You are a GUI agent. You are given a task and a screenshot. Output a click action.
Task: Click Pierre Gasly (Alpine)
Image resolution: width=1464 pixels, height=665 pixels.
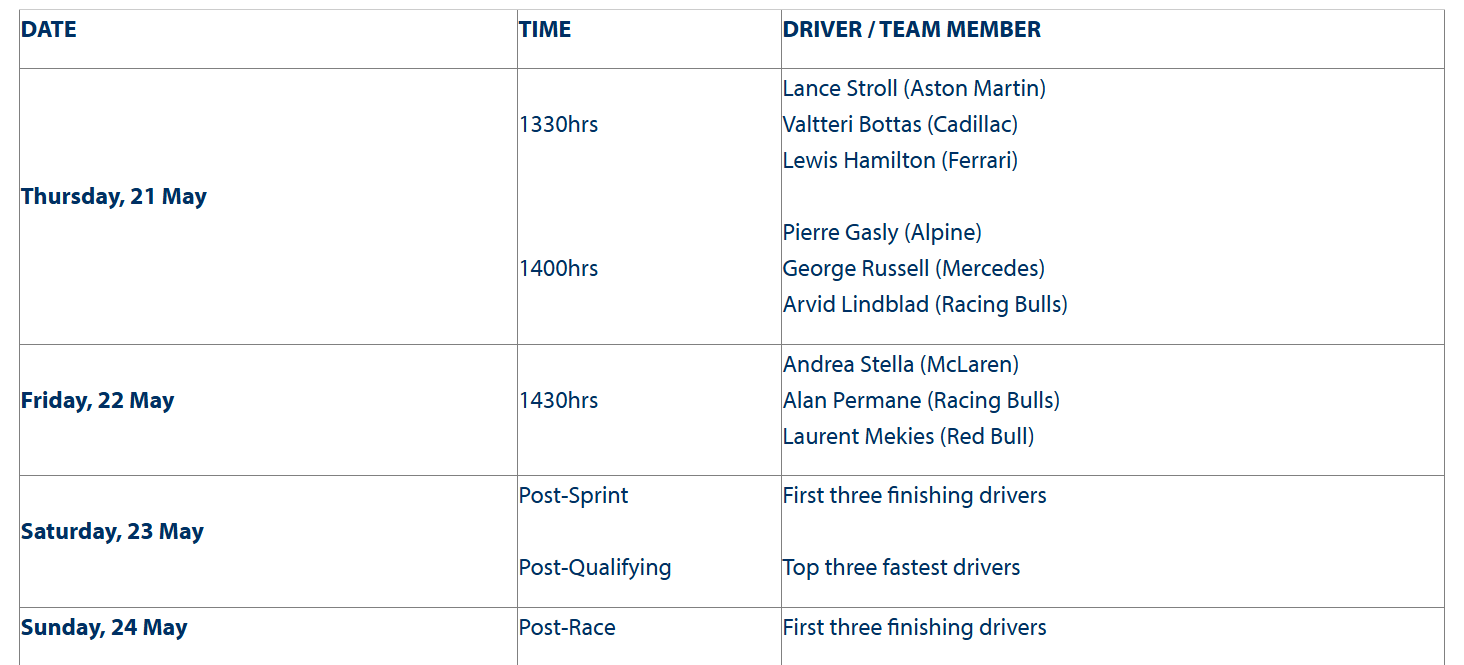(x=882, y=233)
